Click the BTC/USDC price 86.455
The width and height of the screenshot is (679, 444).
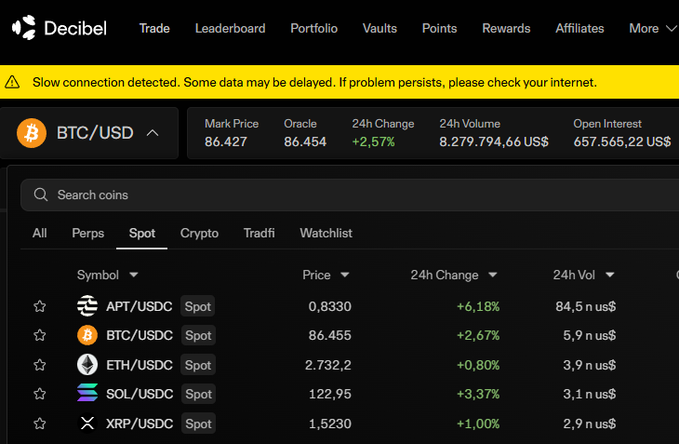pyautogui.click(x=330, y=335)
